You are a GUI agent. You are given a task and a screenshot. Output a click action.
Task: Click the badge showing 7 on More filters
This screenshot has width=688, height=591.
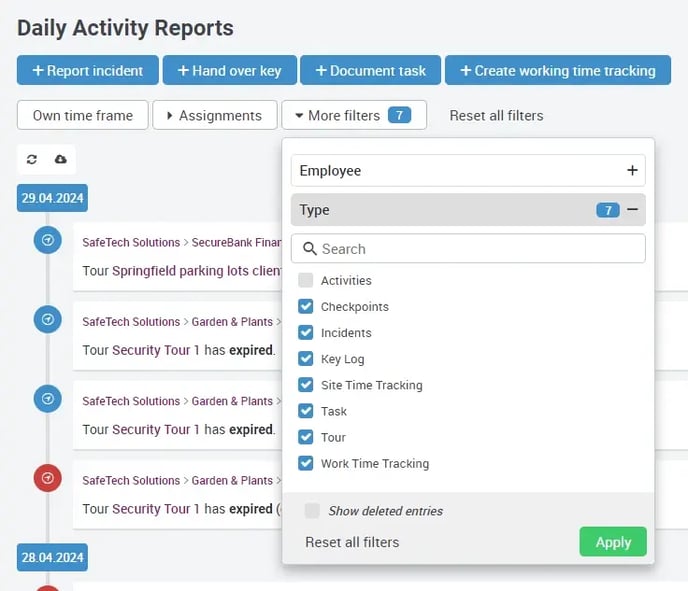tap(399, 115)
